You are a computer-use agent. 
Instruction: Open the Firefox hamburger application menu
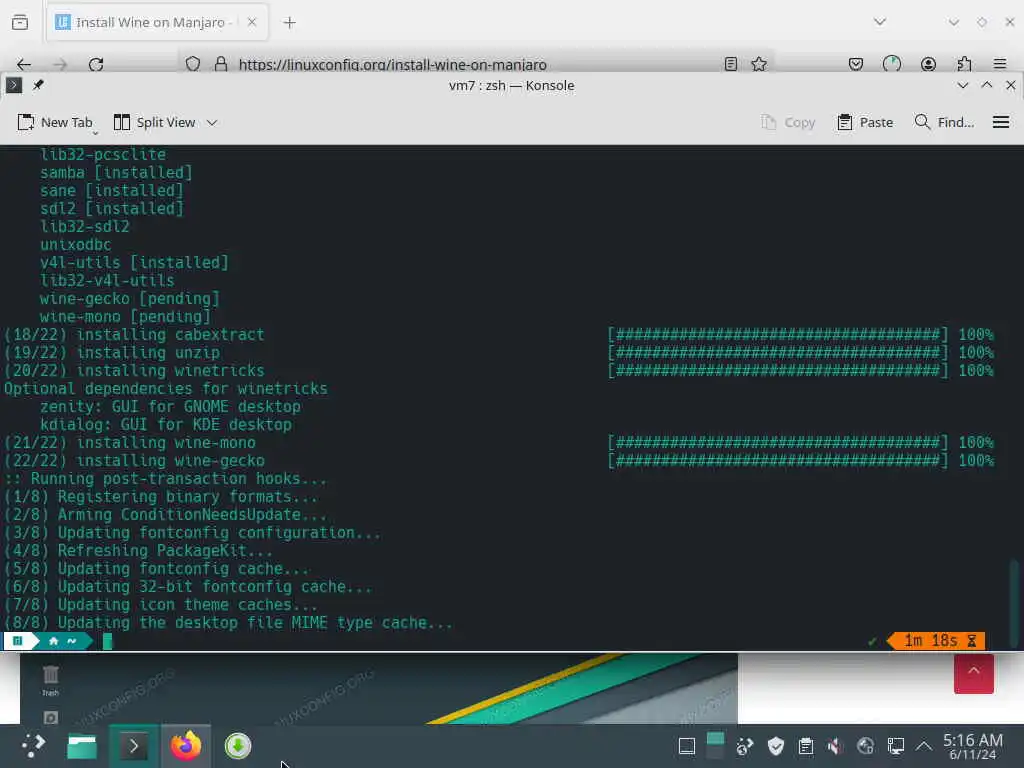1000,64
